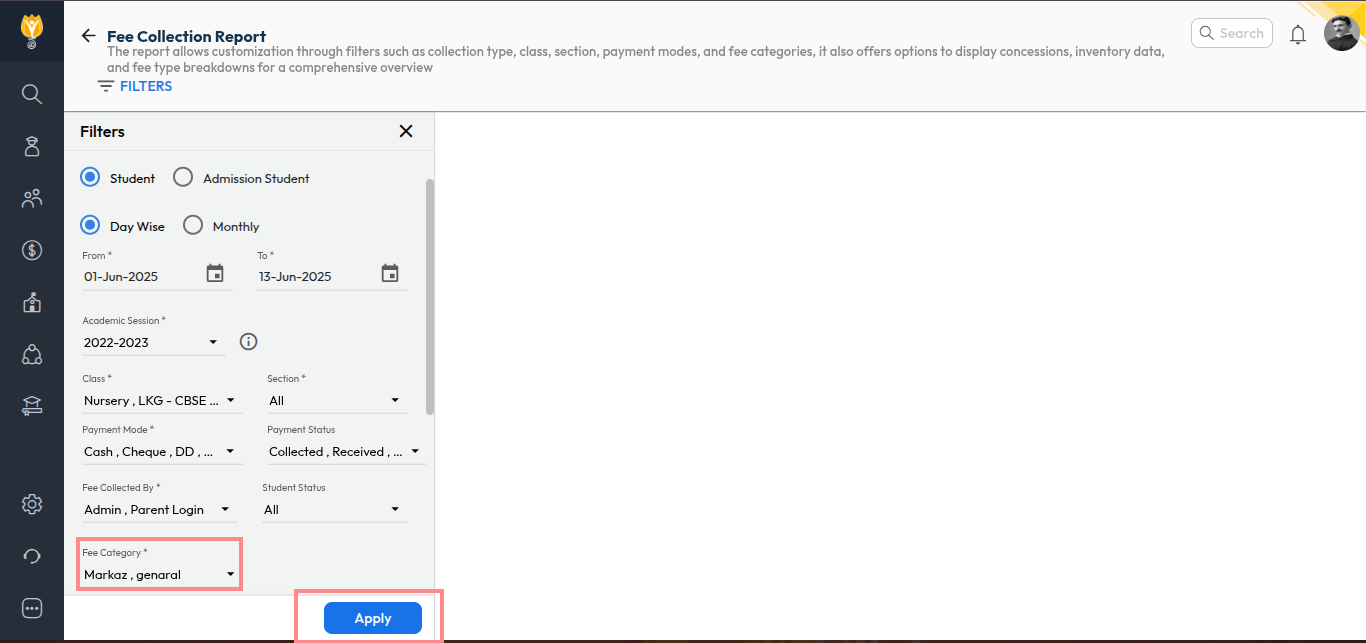Open the notifications bell
The width and height of the screenshot is (1366, 643).
click(x=1298, y=35)
